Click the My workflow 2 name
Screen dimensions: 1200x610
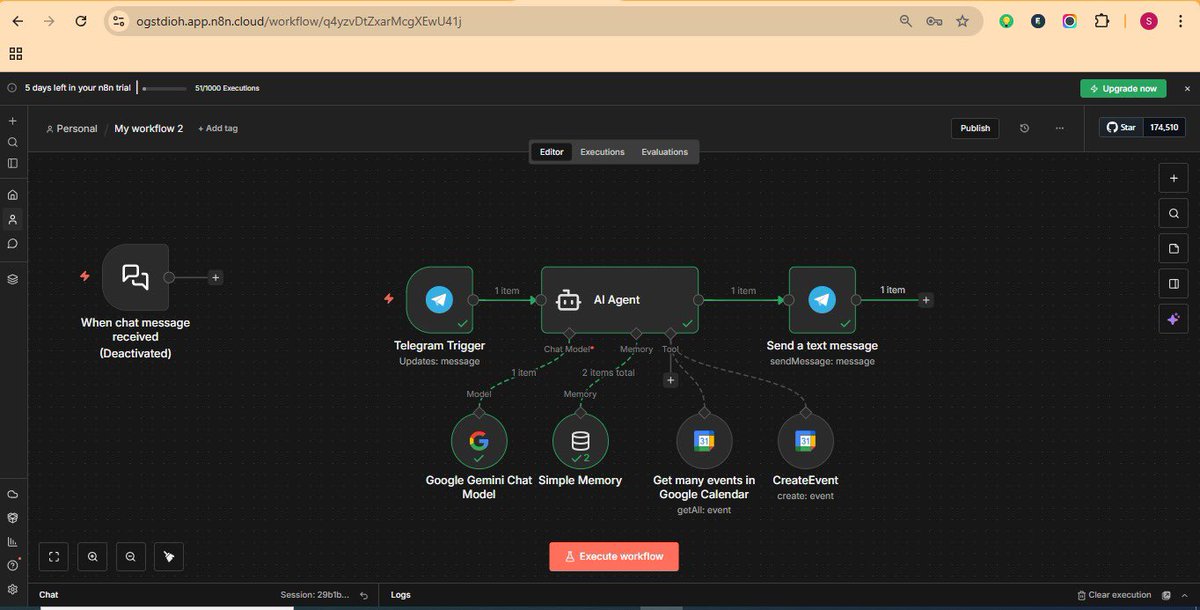pyautogui.click(x=149, y=128)
